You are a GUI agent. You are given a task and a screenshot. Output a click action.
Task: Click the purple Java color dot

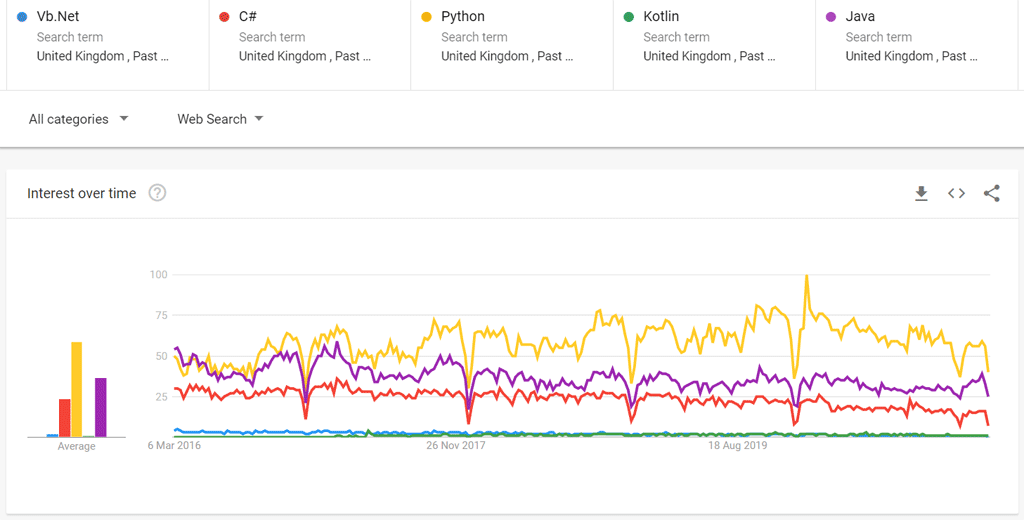831,17
